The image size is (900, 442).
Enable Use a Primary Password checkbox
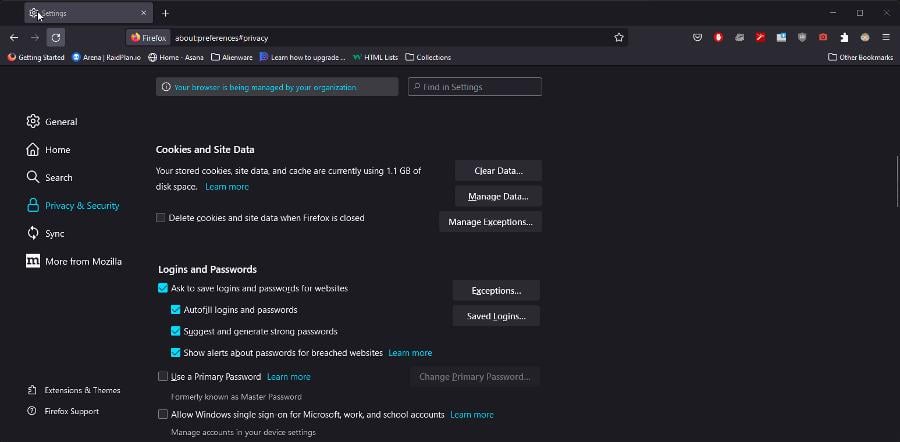pos(163,377)
